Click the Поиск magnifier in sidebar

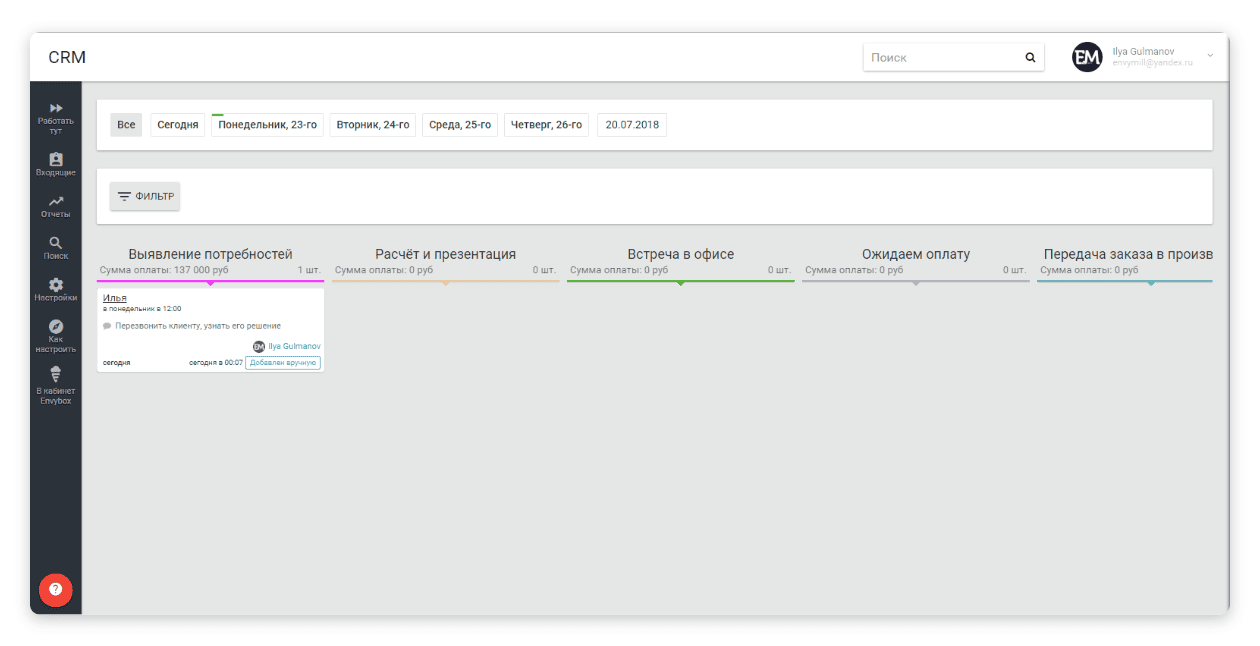pyautogui.click(x=56, y=243)
